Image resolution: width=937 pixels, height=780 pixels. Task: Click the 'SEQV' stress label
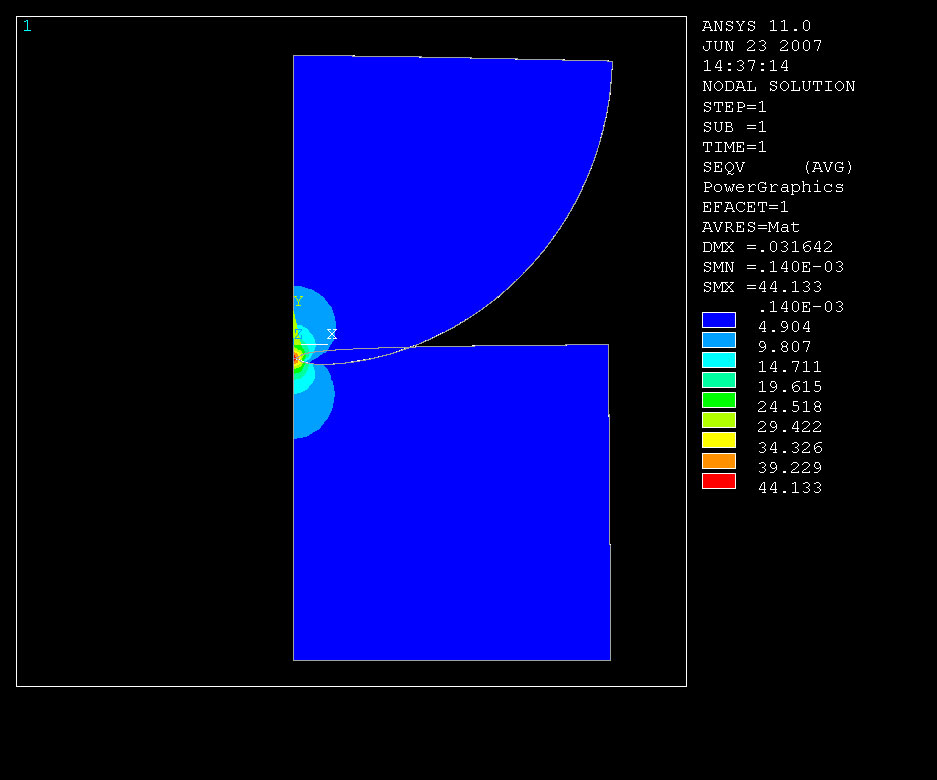click(x=724, y=167)
